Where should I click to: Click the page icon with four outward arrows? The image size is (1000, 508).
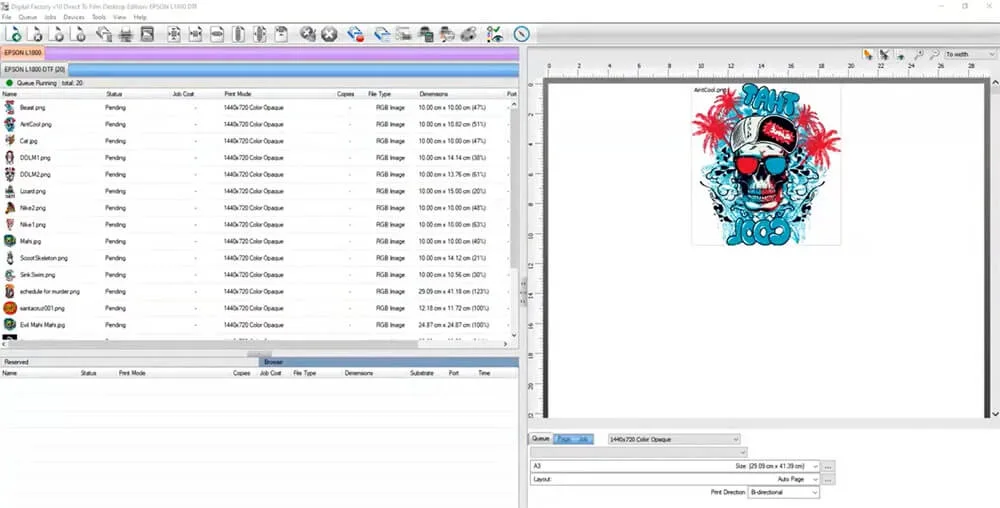[x=173, y=34]
